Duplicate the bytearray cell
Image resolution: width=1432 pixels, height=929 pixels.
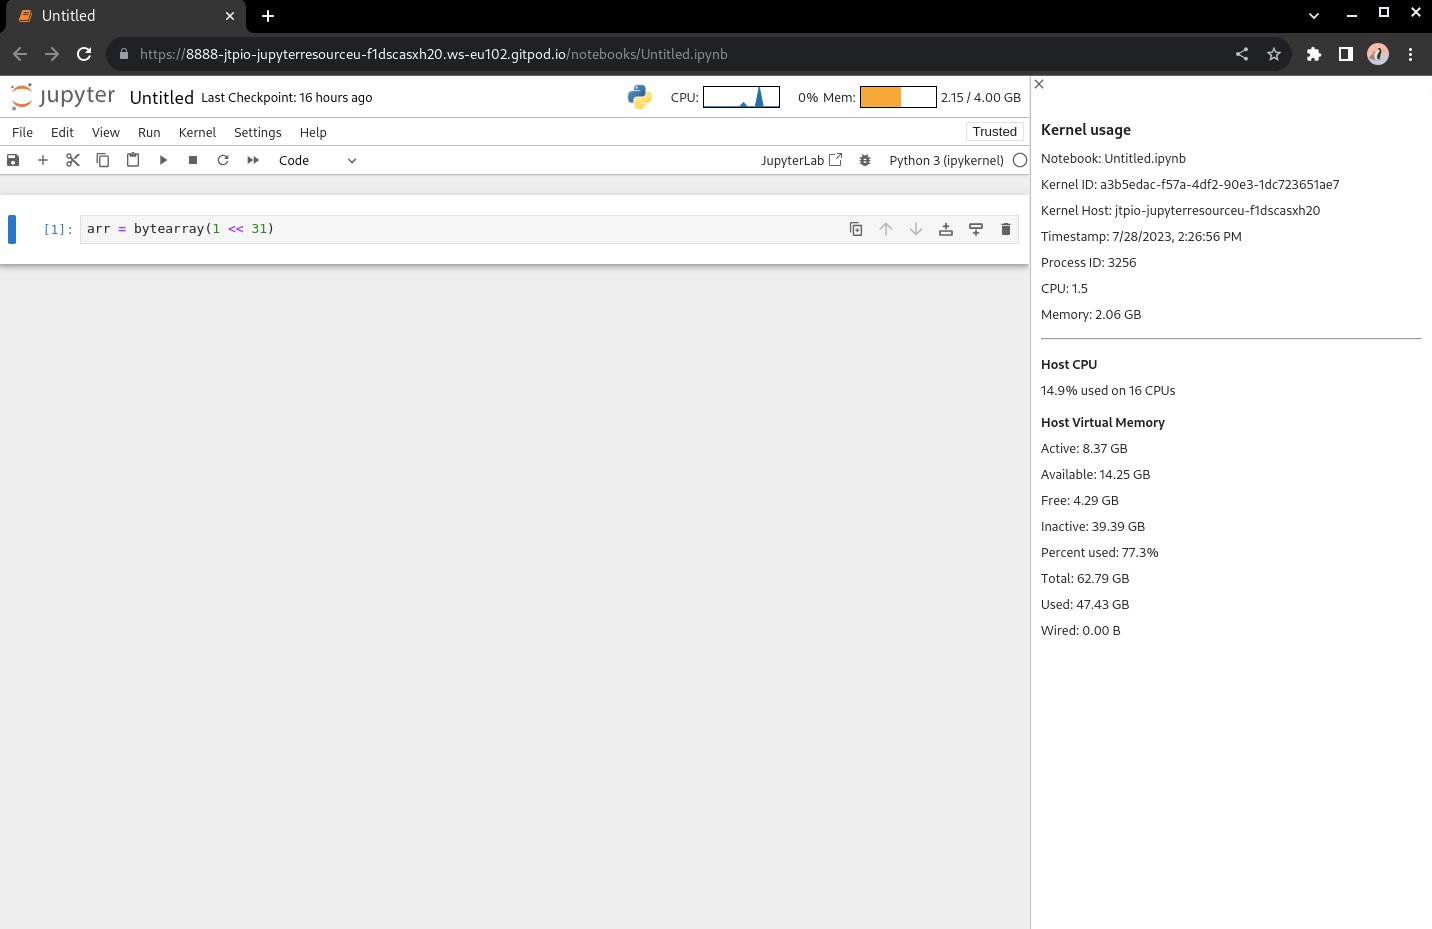coord(856,228)
